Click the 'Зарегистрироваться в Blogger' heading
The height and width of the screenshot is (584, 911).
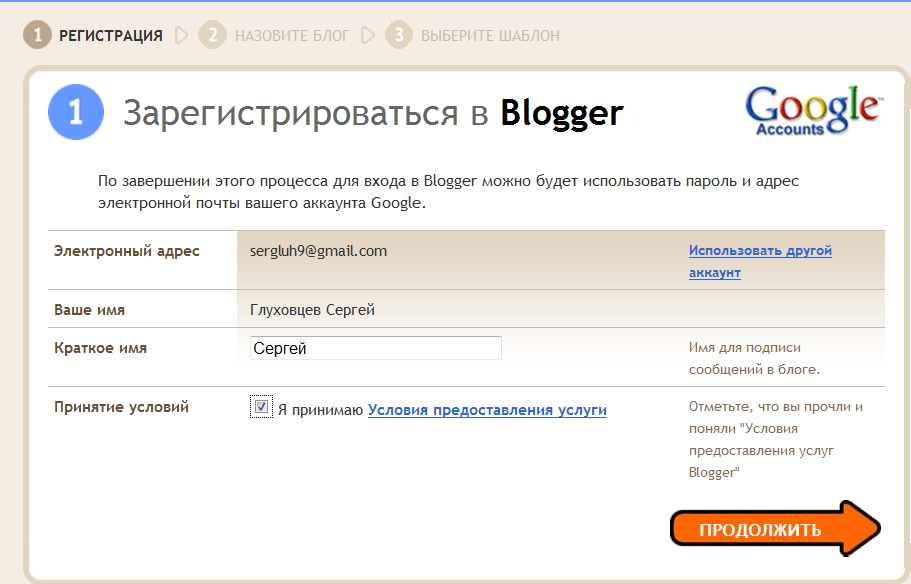[x=373, y=113]
